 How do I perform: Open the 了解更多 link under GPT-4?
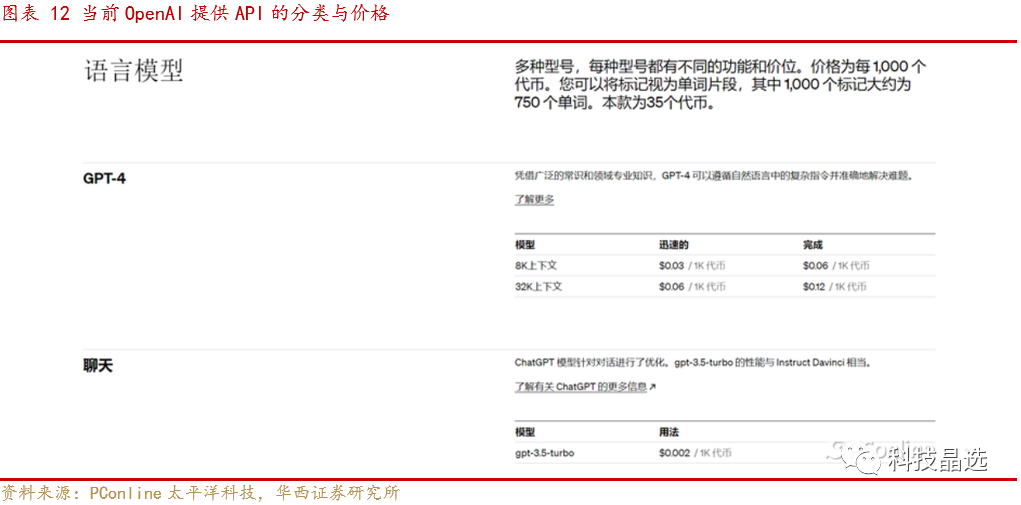(x=534, y=200)
